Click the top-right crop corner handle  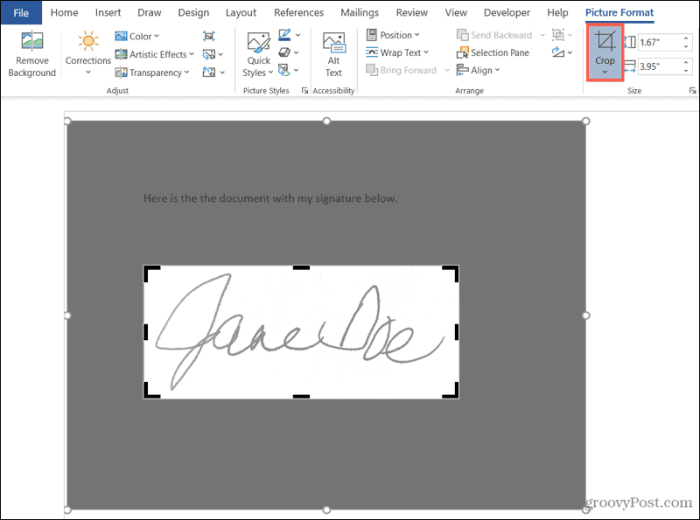[x=454, y=270]
